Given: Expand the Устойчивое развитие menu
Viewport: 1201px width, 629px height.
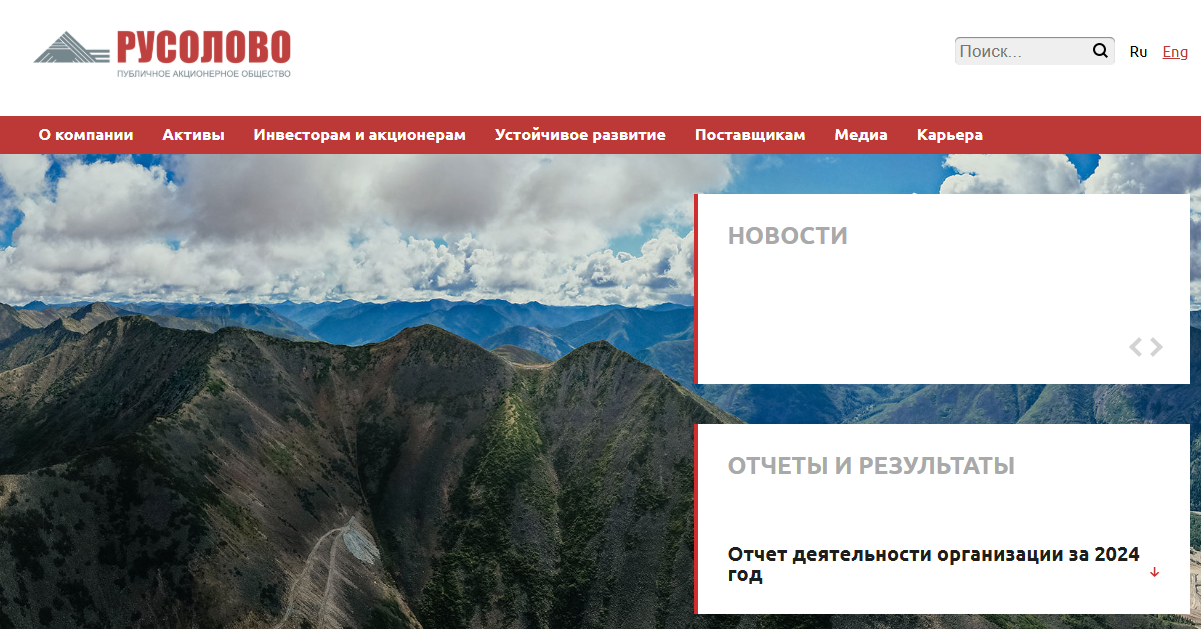Looking at the screenshot, I should pos(580,135).
